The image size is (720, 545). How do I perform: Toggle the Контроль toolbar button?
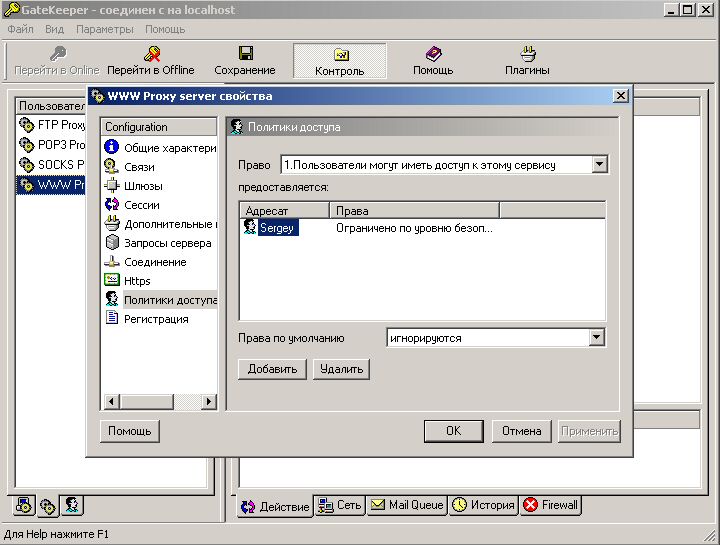click(x=340, y=61)
